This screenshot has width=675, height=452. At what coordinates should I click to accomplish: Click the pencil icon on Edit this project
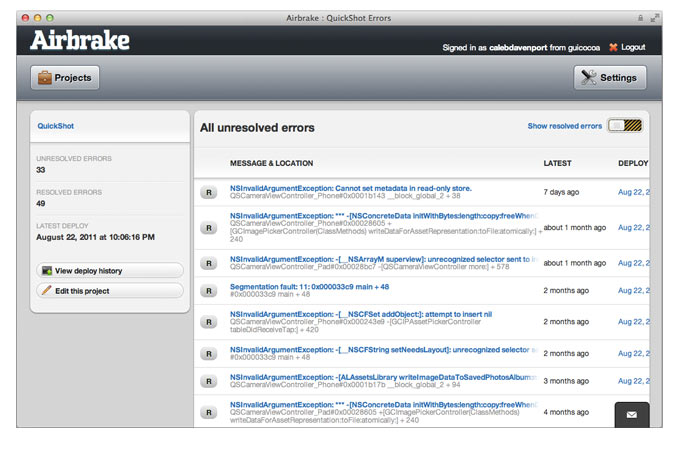[x=46, y=291]
